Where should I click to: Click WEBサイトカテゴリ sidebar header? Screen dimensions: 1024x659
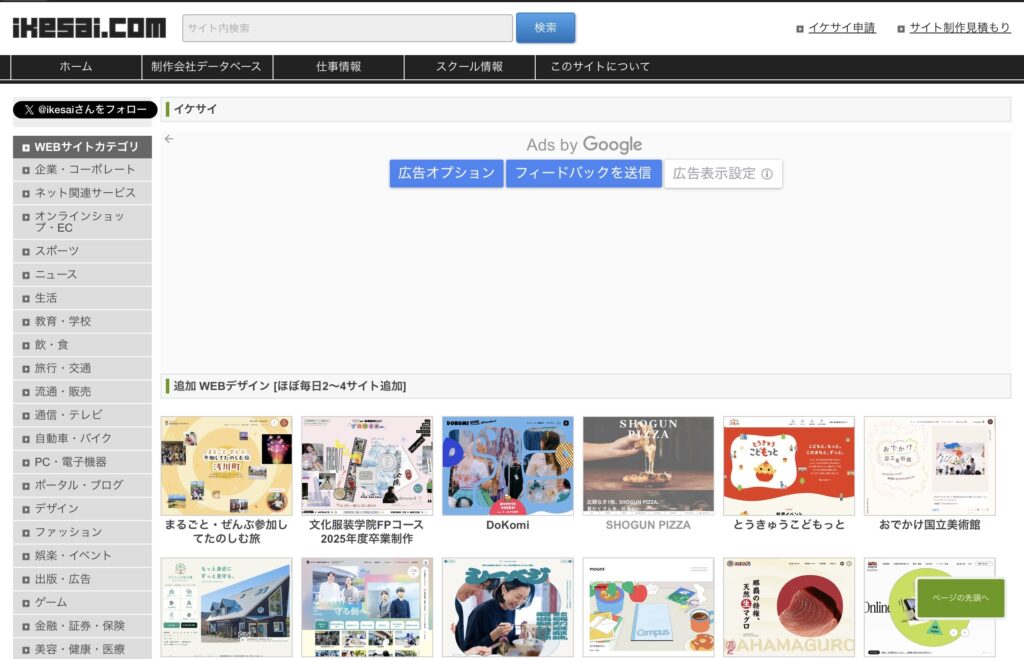coord(82,147)
